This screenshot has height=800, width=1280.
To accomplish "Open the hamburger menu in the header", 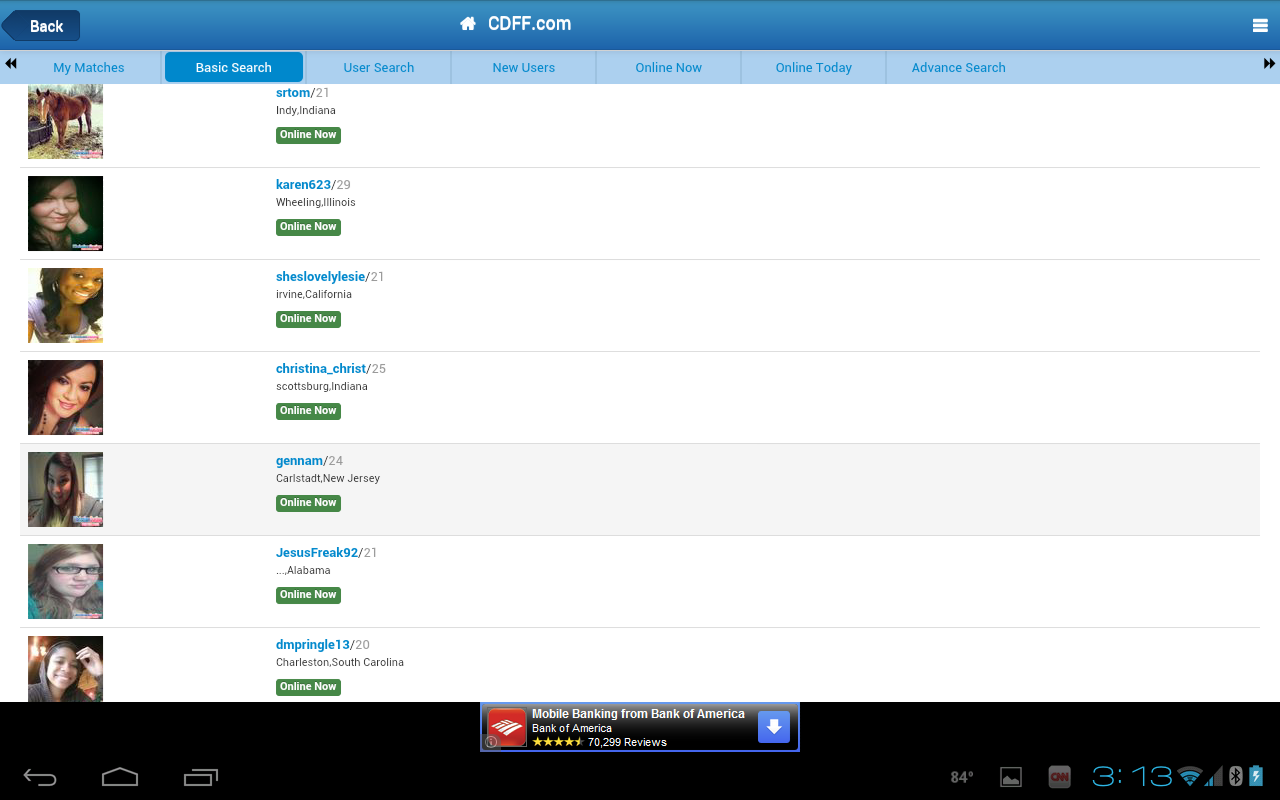I will 1260,26.
